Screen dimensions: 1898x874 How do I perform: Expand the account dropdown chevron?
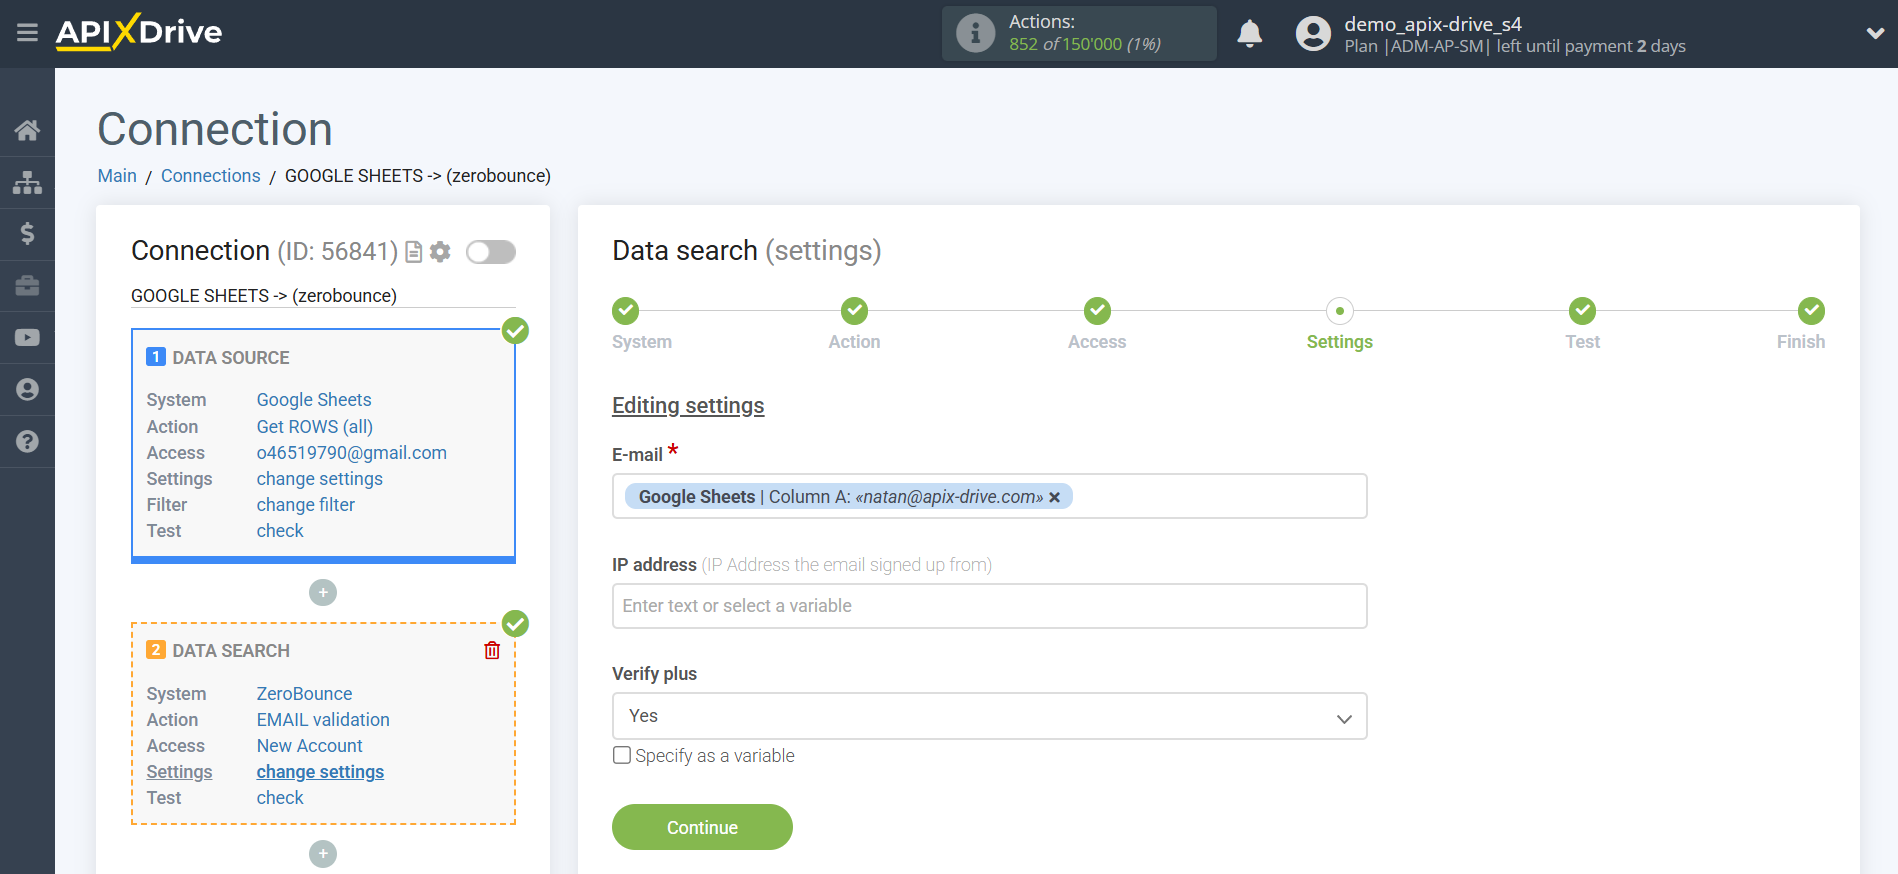[1875, 33]
